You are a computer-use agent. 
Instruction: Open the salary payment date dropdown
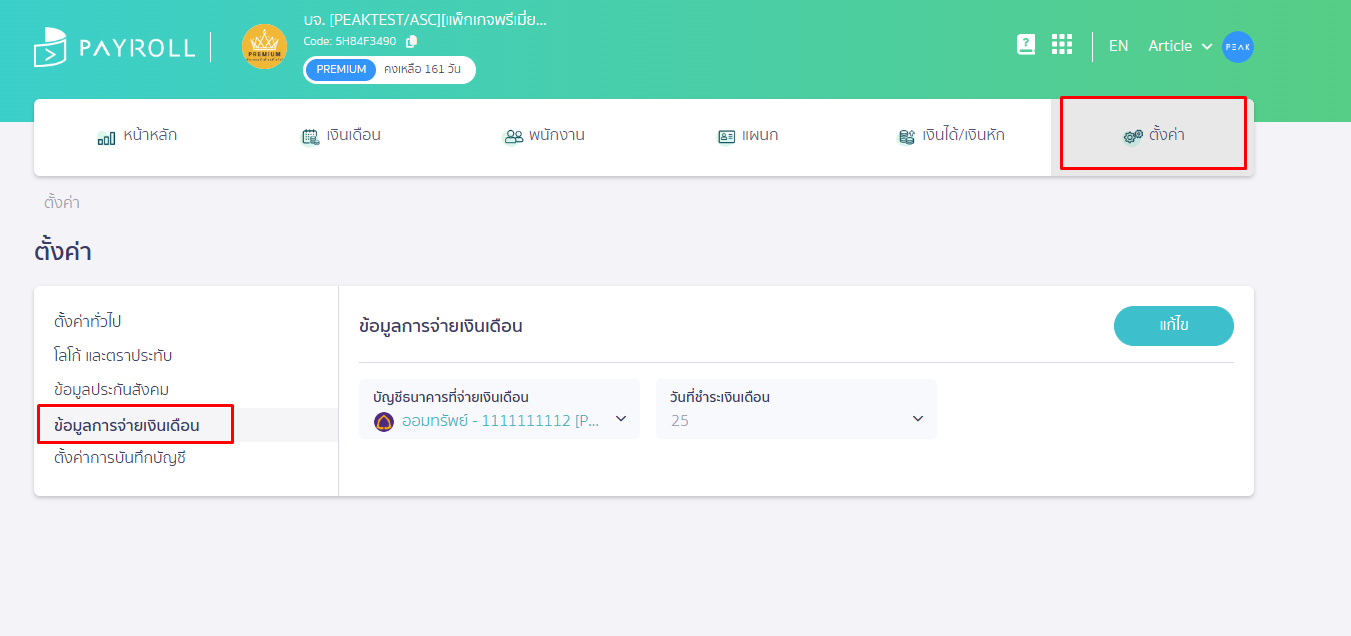(917, 418)
